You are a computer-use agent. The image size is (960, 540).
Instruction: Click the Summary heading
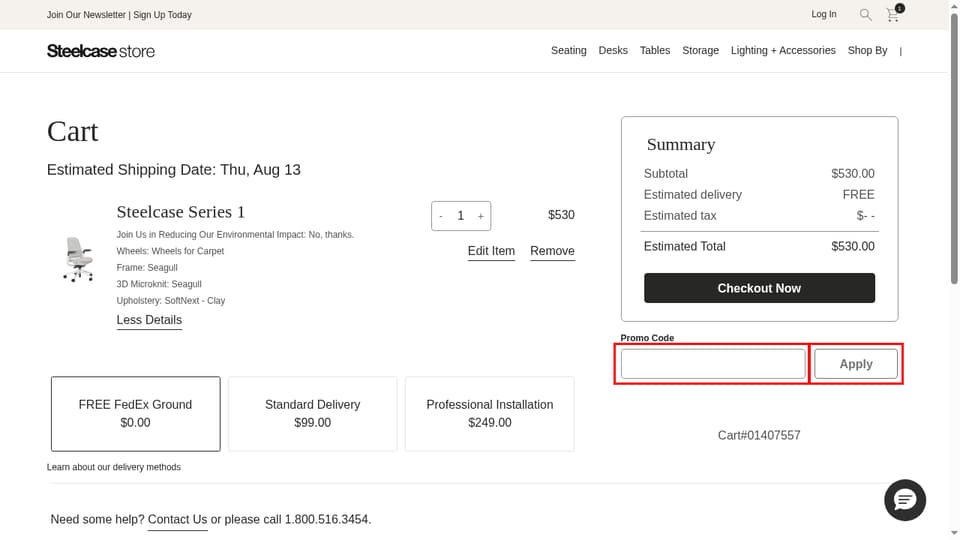point(681,144)
